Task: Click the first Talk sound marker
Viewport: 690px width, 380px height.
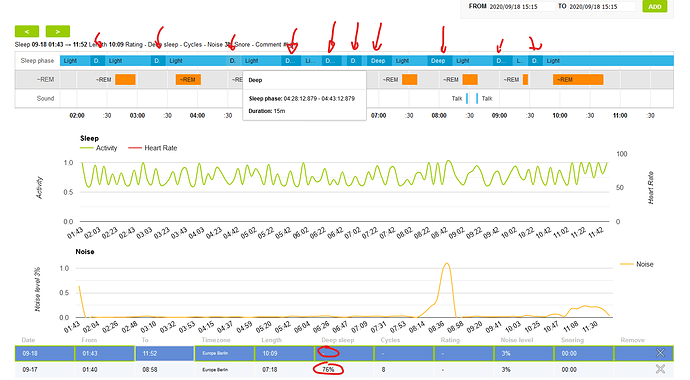Action: click(467, 99)
